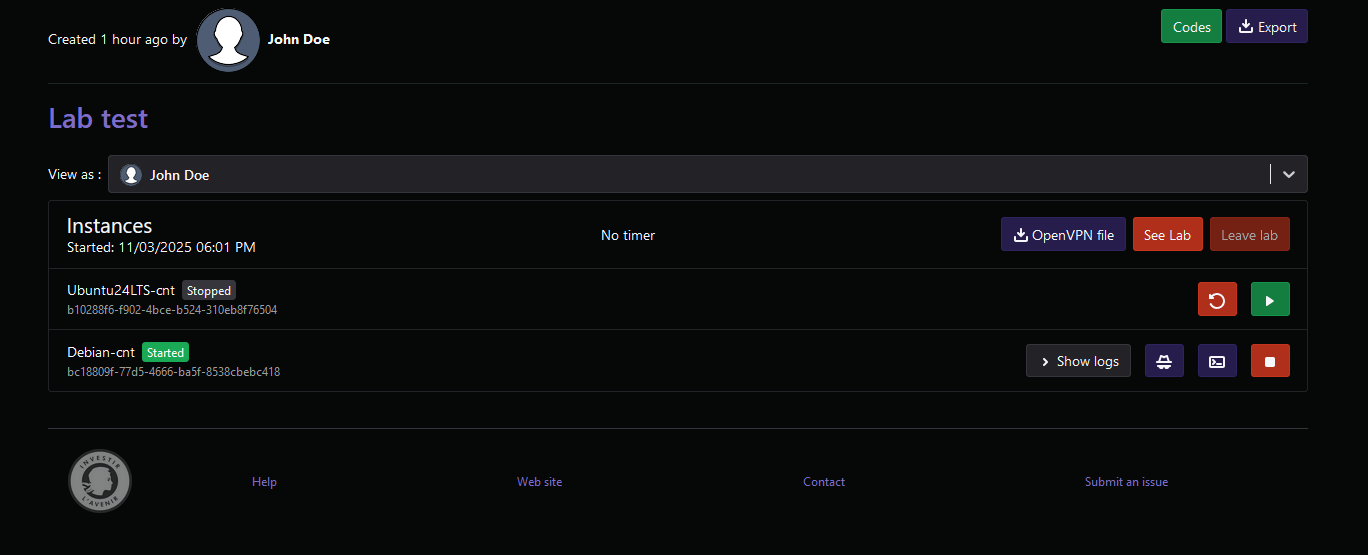Open the Debian-cnt terminal console
1368x555 pixels.
(1217, 361)
